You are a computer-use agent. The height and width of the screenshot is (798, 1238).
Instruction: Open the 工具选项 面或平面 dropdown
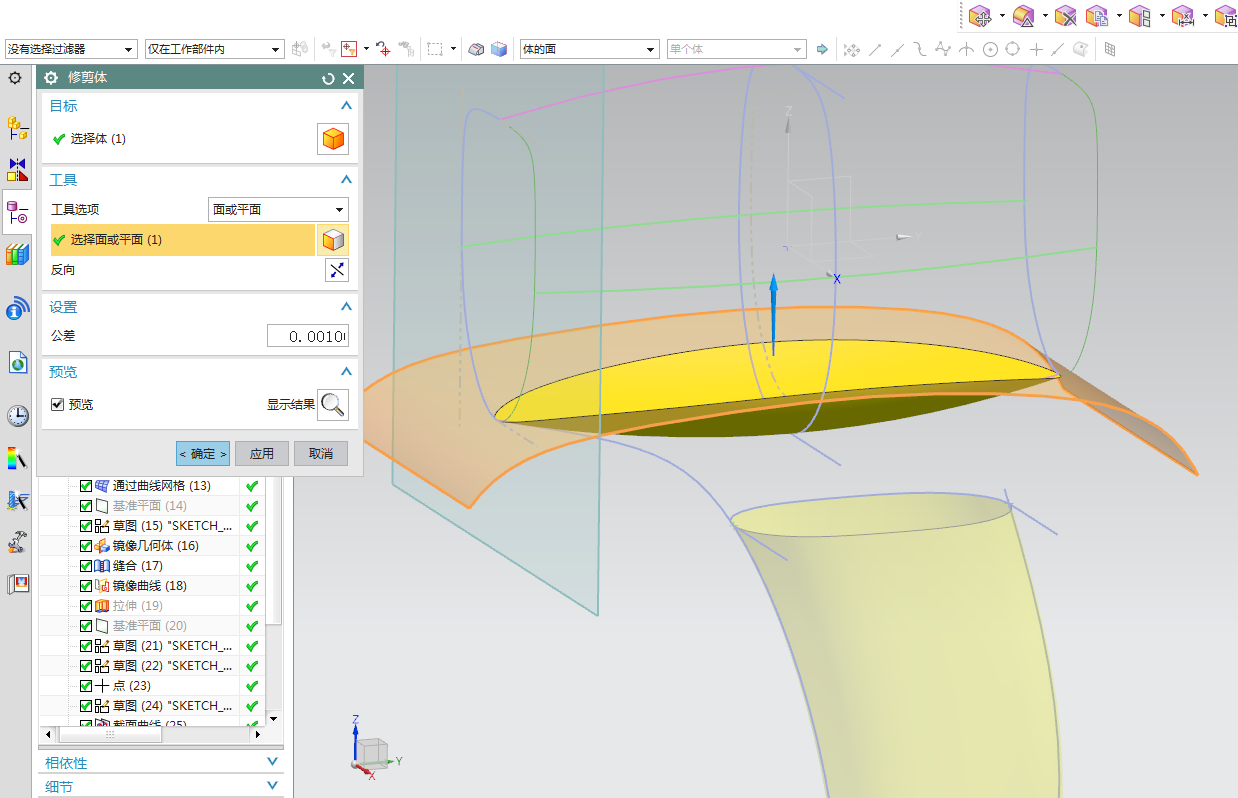277,210
